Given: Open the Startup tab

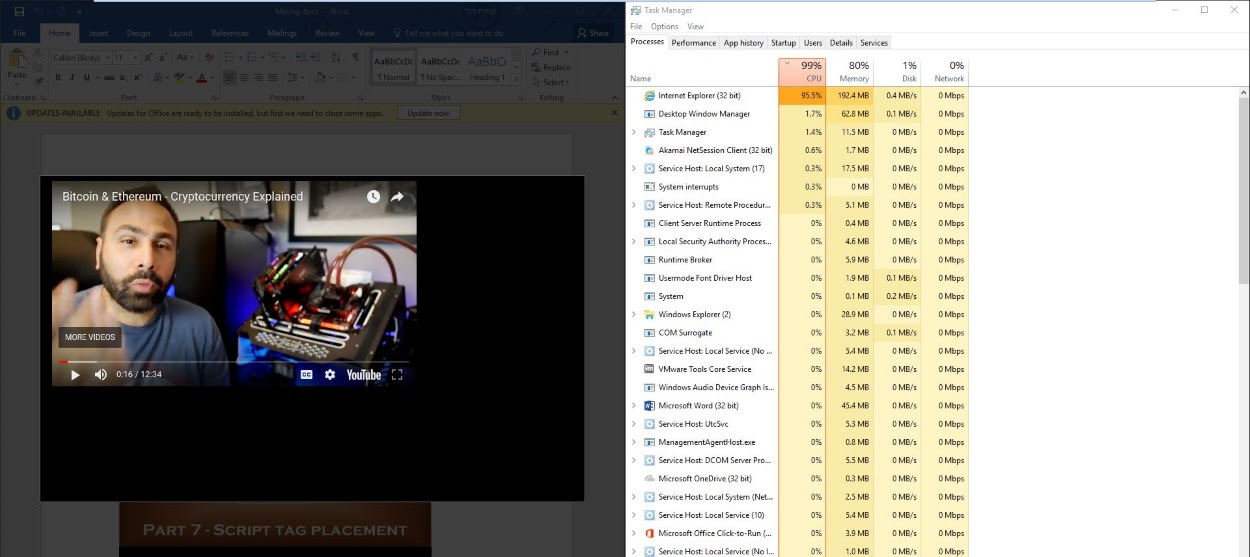Looking at the screenshot, I should point(783,43).
